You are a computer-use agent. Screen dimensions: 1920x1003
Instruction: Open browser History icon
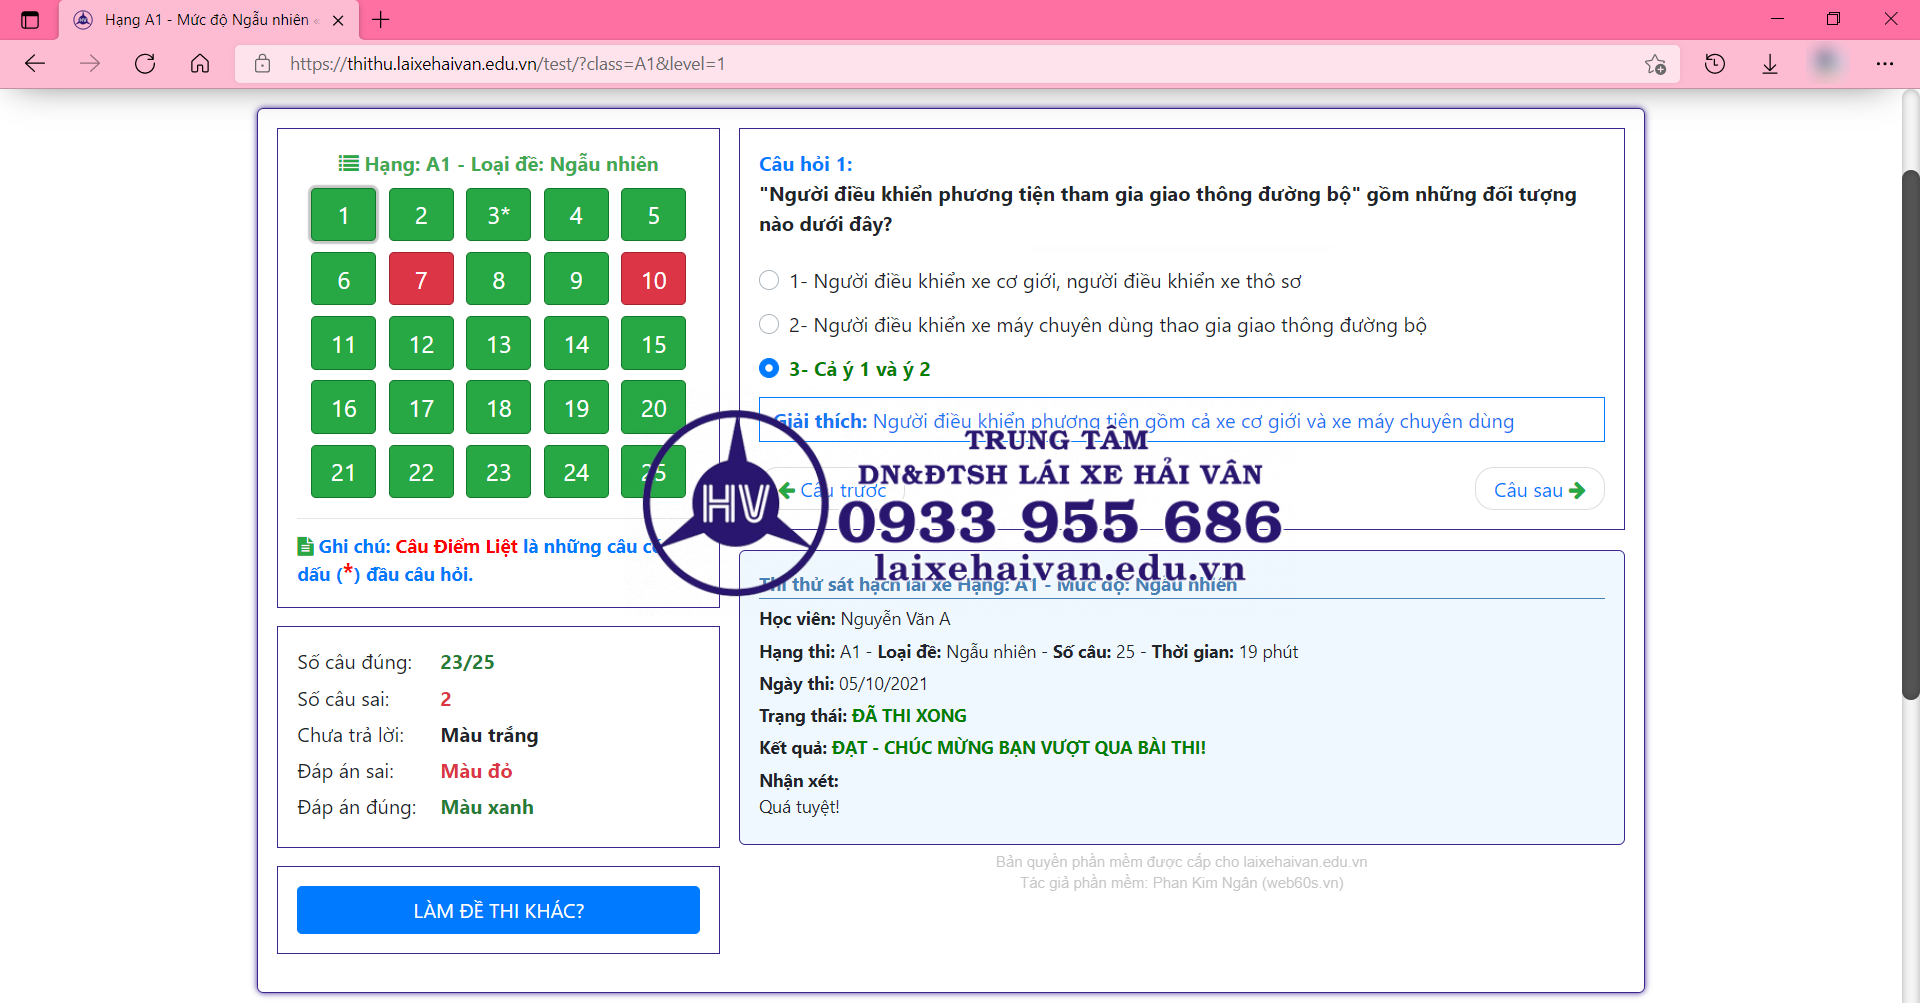pos(1715,64)
